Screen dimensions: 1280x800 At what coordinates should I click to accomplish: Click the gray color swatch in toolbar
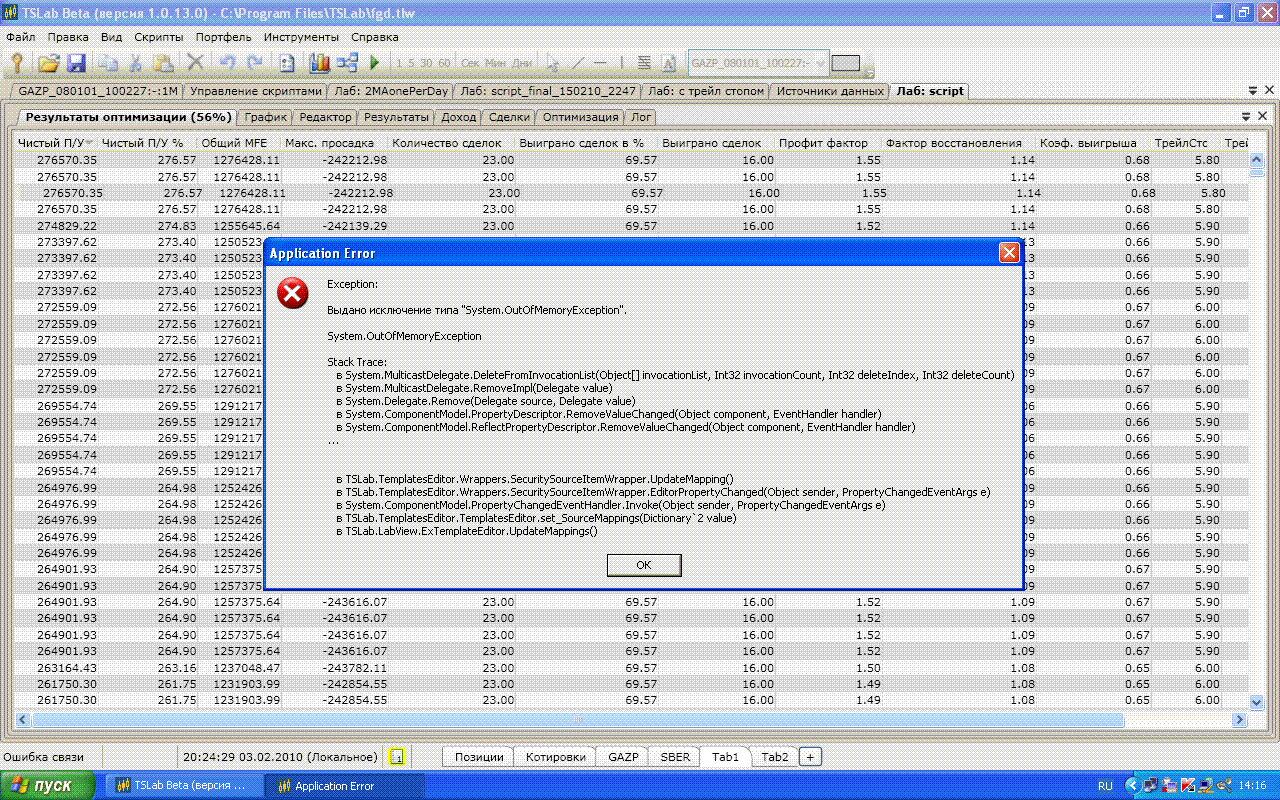point(846,63)
